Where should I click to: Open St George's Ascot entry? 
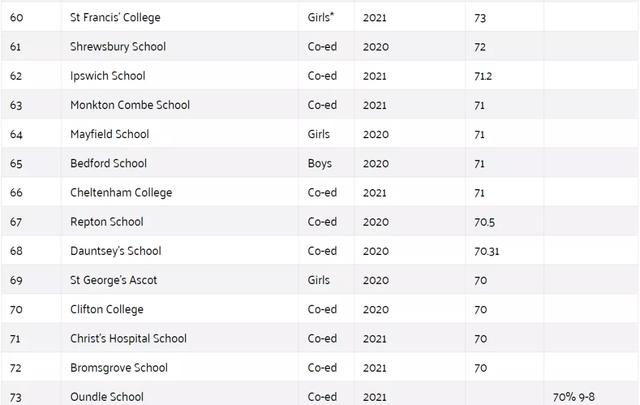point(114,280)
